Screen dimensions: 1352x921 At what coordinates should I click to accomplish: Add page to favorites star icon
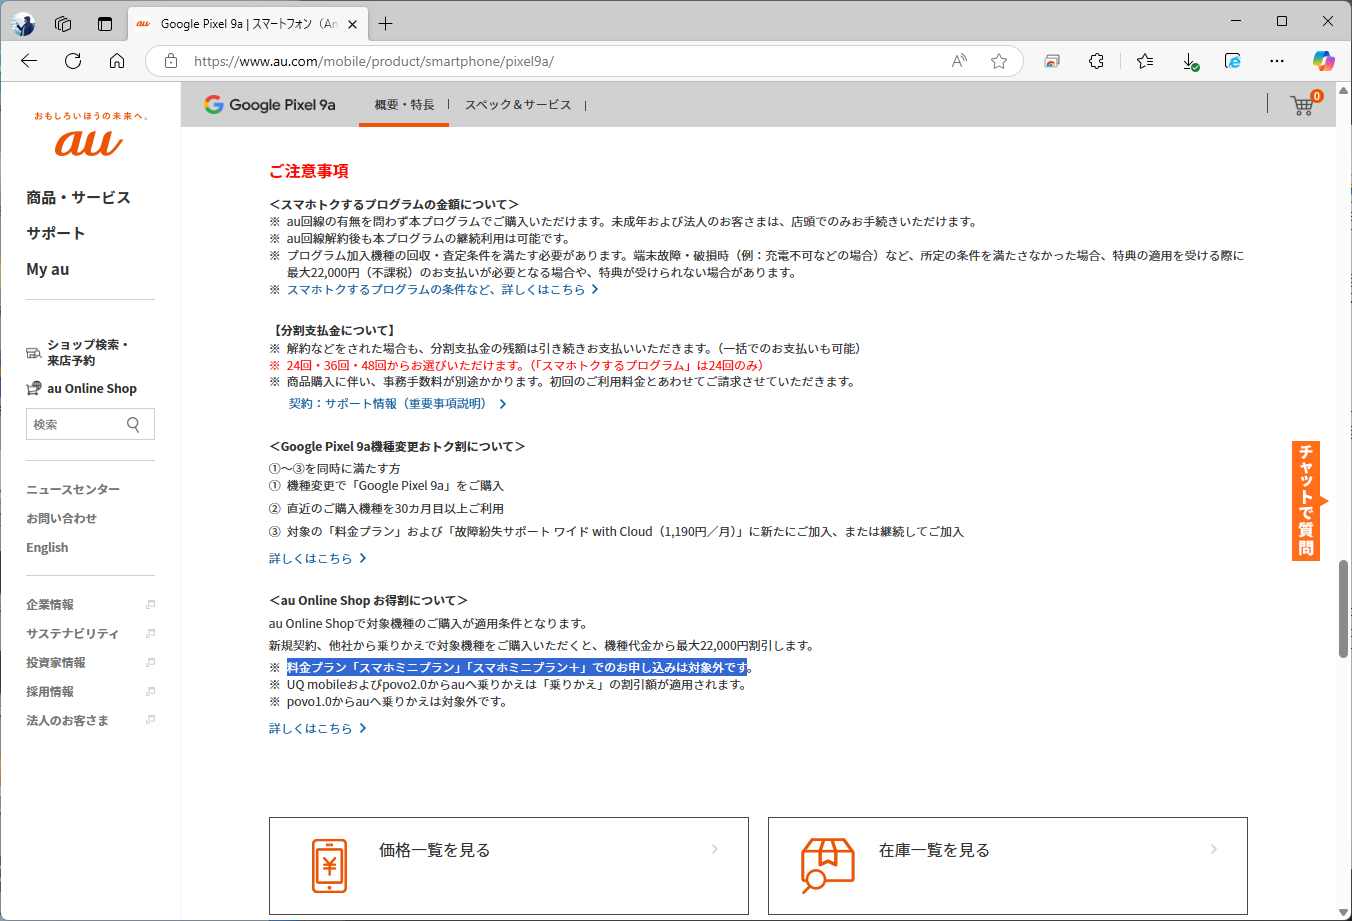tap(998, 61)
